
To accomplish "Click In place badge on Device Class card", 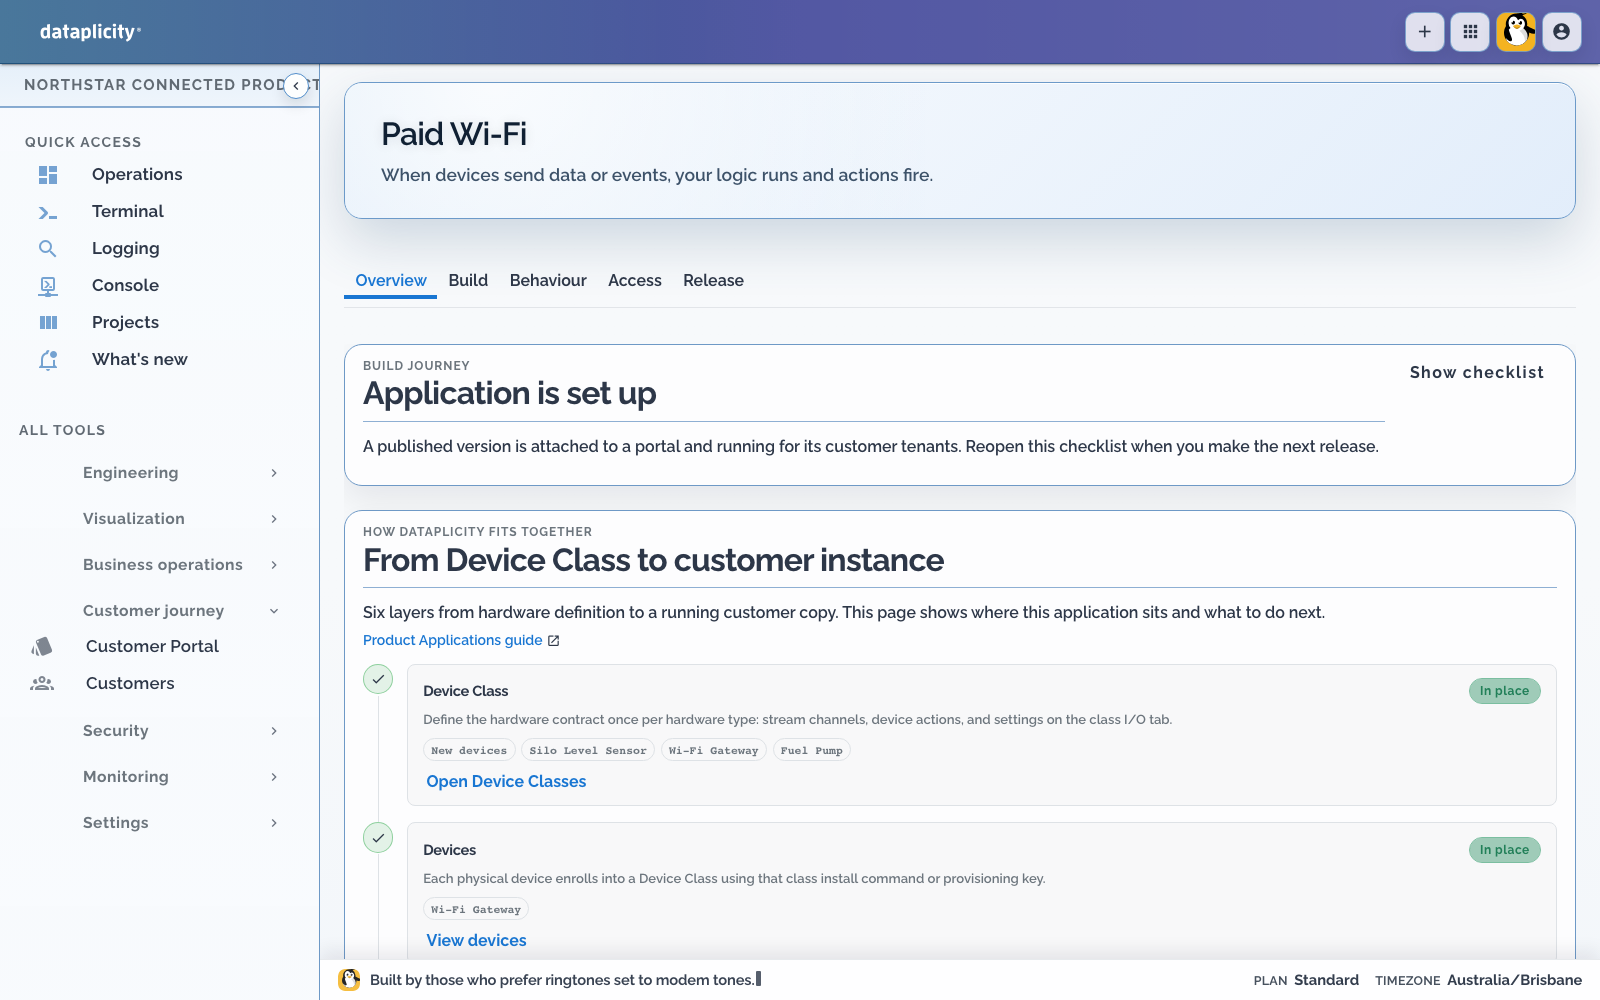I will [x=1505, y=691].
